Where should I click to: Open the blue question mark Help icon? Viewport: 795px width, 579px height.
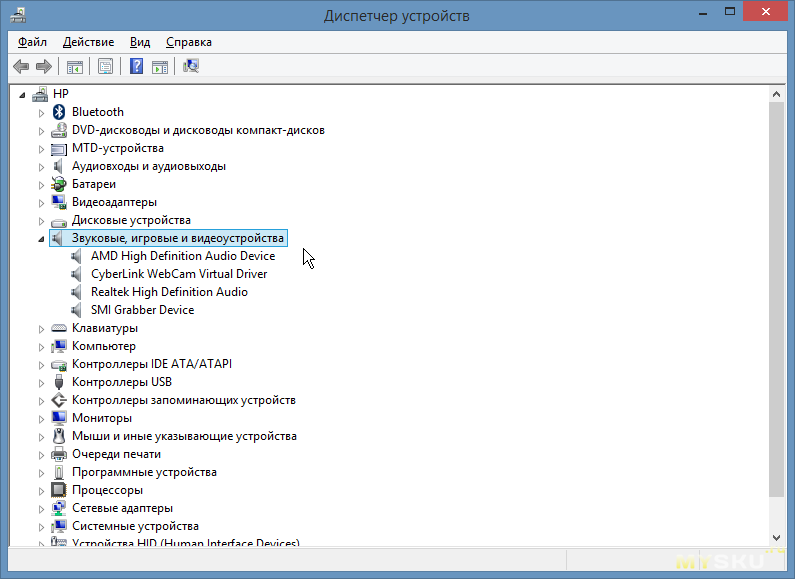136,66
